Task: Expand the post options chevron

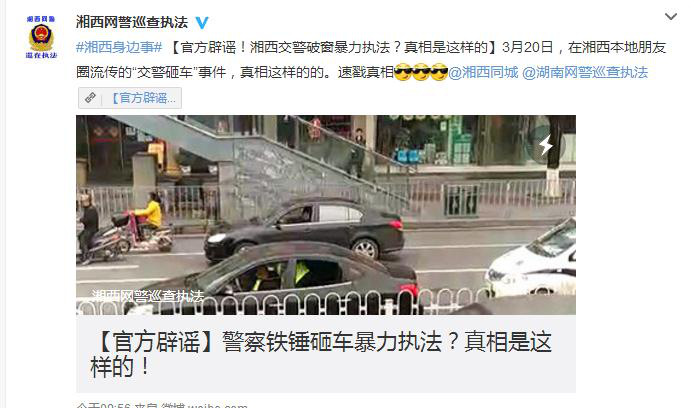Action: pyautogui.click(x=671, y=17)
